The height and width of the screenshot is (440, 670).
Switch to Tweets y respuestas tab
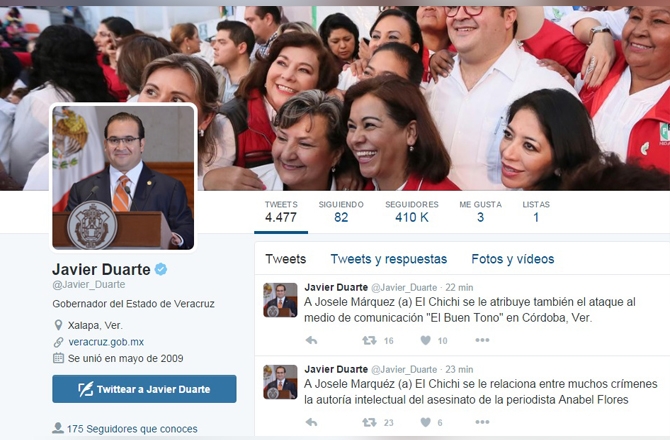388,259
